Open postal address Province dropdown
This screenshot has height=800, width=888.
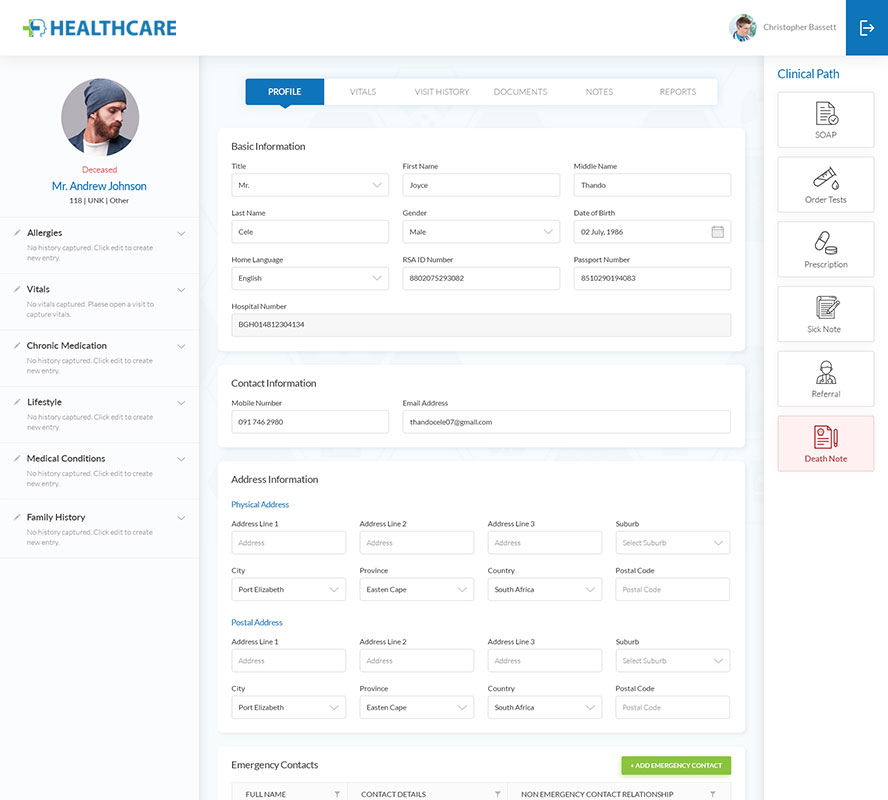(x=416, y=707)
